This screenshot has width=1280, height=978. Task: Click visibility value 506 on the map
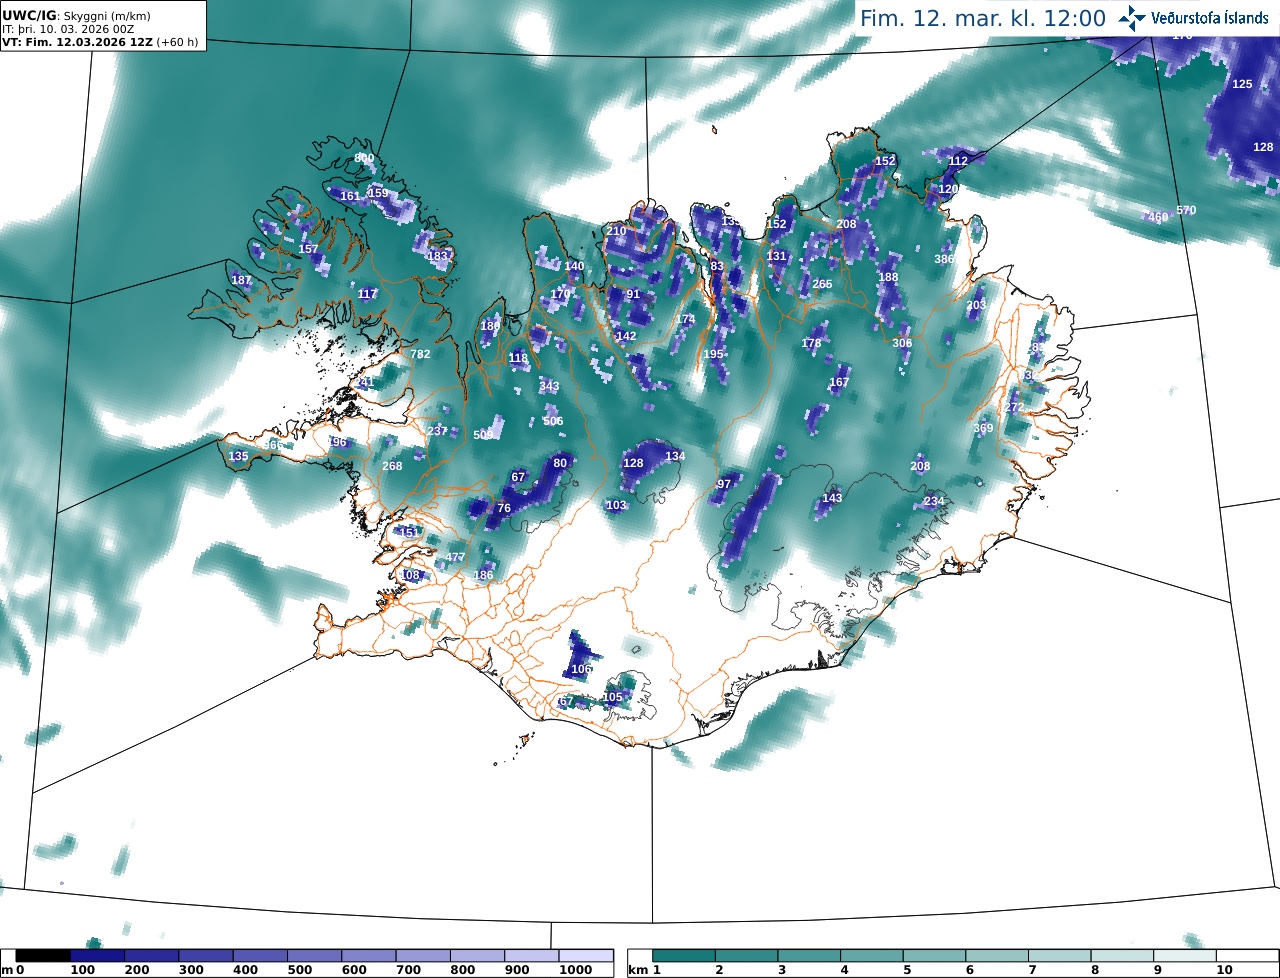pos(553,421)
